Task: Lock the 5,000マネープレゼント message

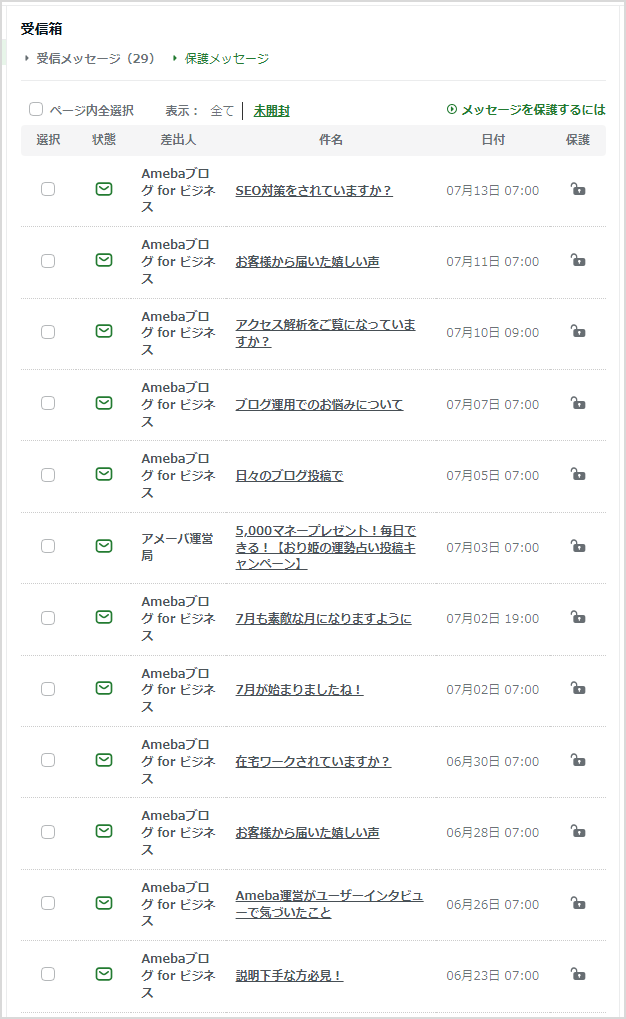Action: click(x=578, y=546)
